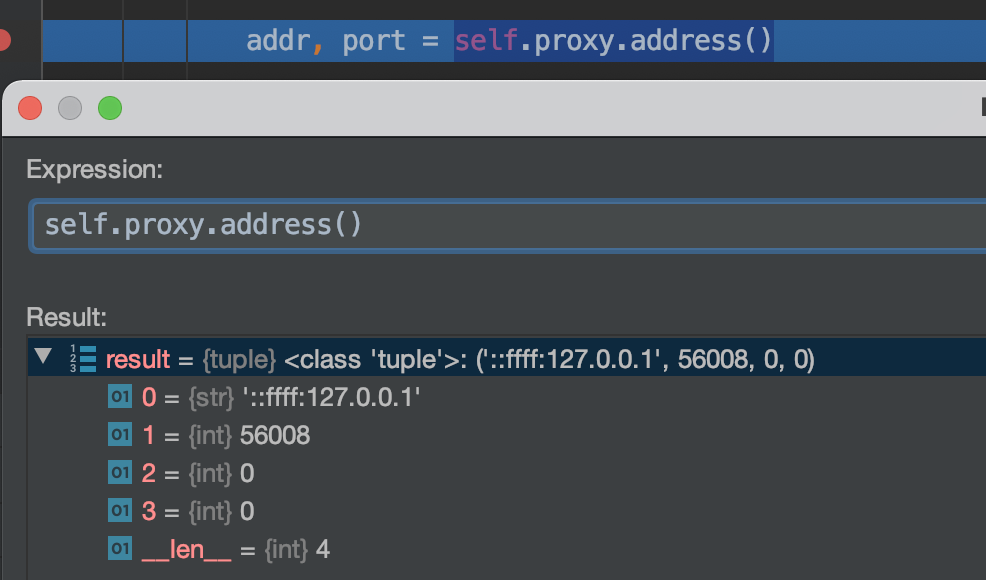
Task: Click the grey minimize traffic-light button
Action: pyautogui.click(x=70, y=108)
